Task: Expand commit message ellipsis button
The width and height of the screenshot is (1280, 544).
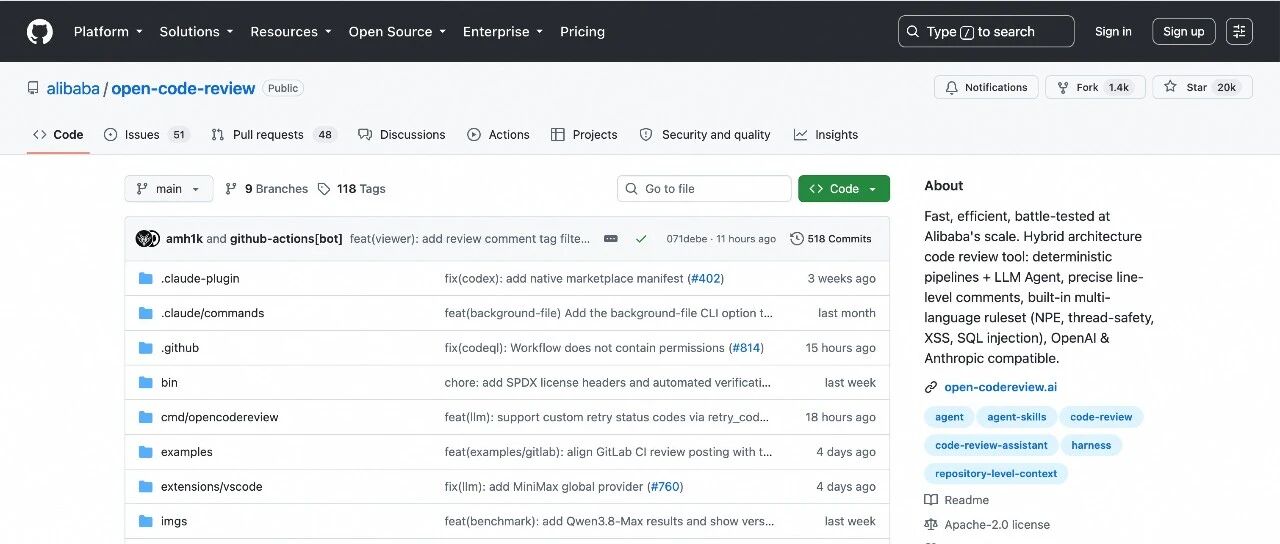Action: click(x=611, y=239)
